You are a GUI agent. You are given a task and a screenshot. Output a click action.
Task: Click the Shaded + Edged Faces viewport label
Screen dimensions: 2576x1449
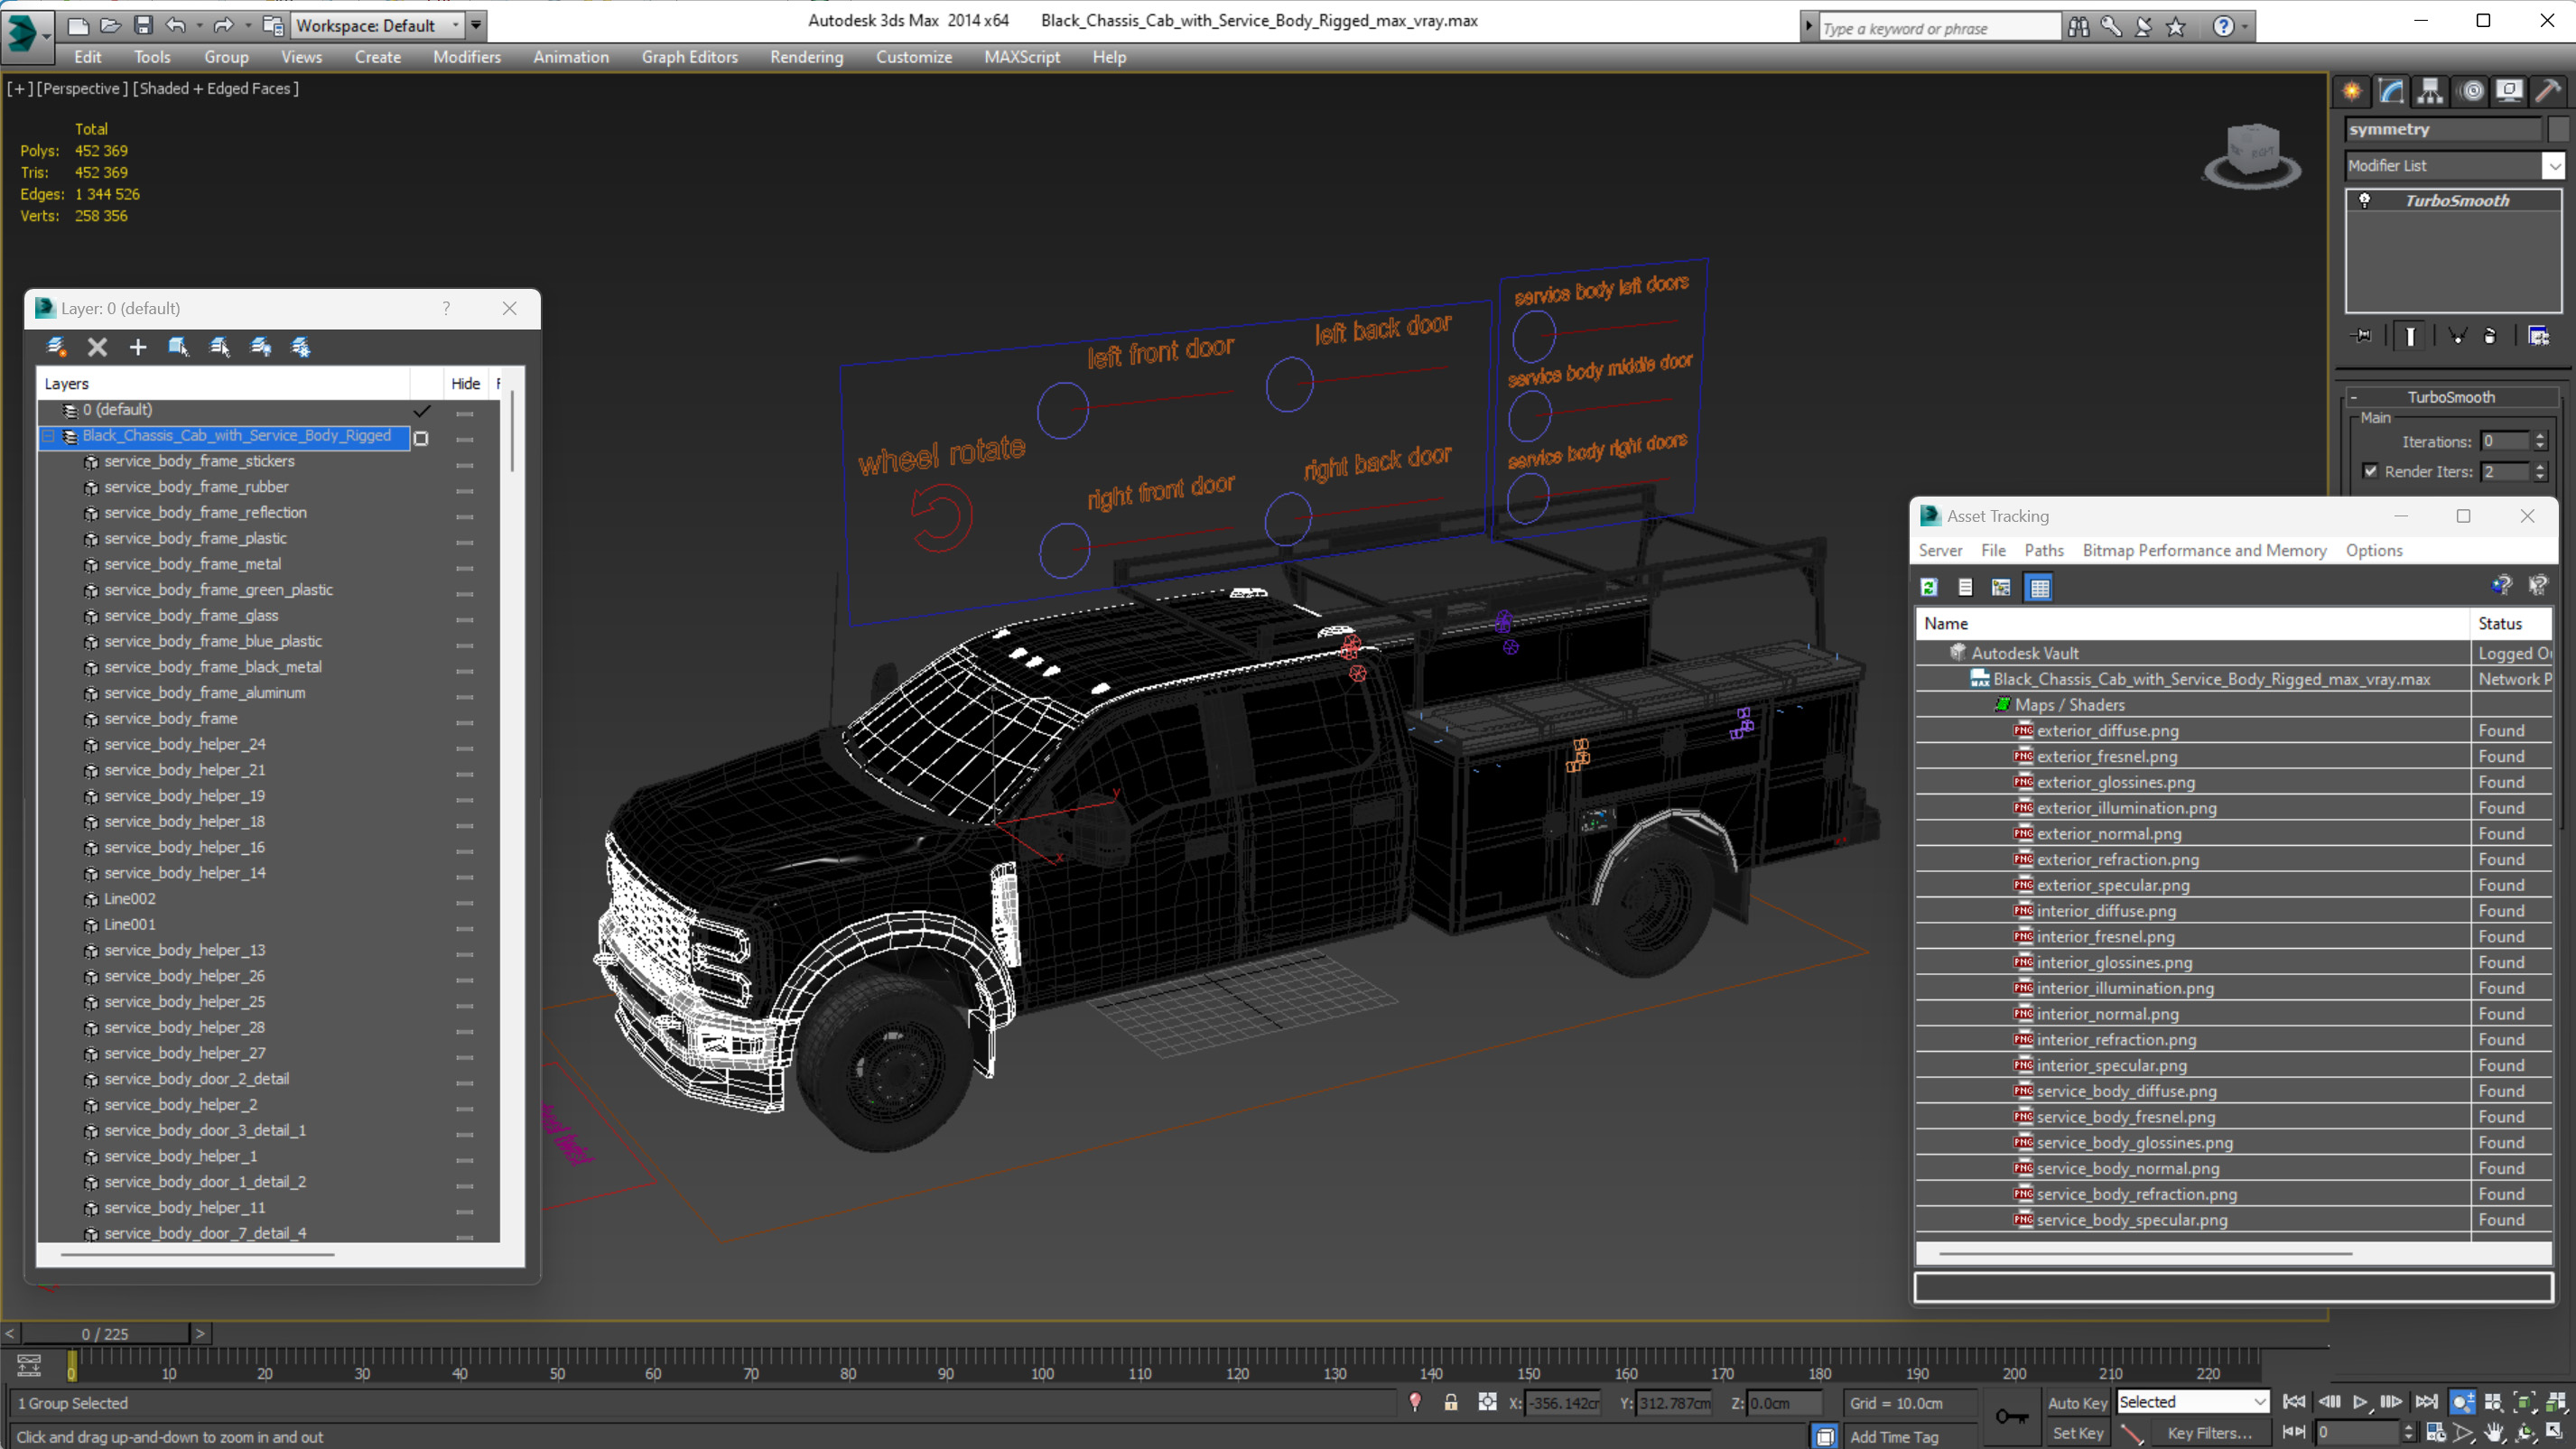(216, 88)
